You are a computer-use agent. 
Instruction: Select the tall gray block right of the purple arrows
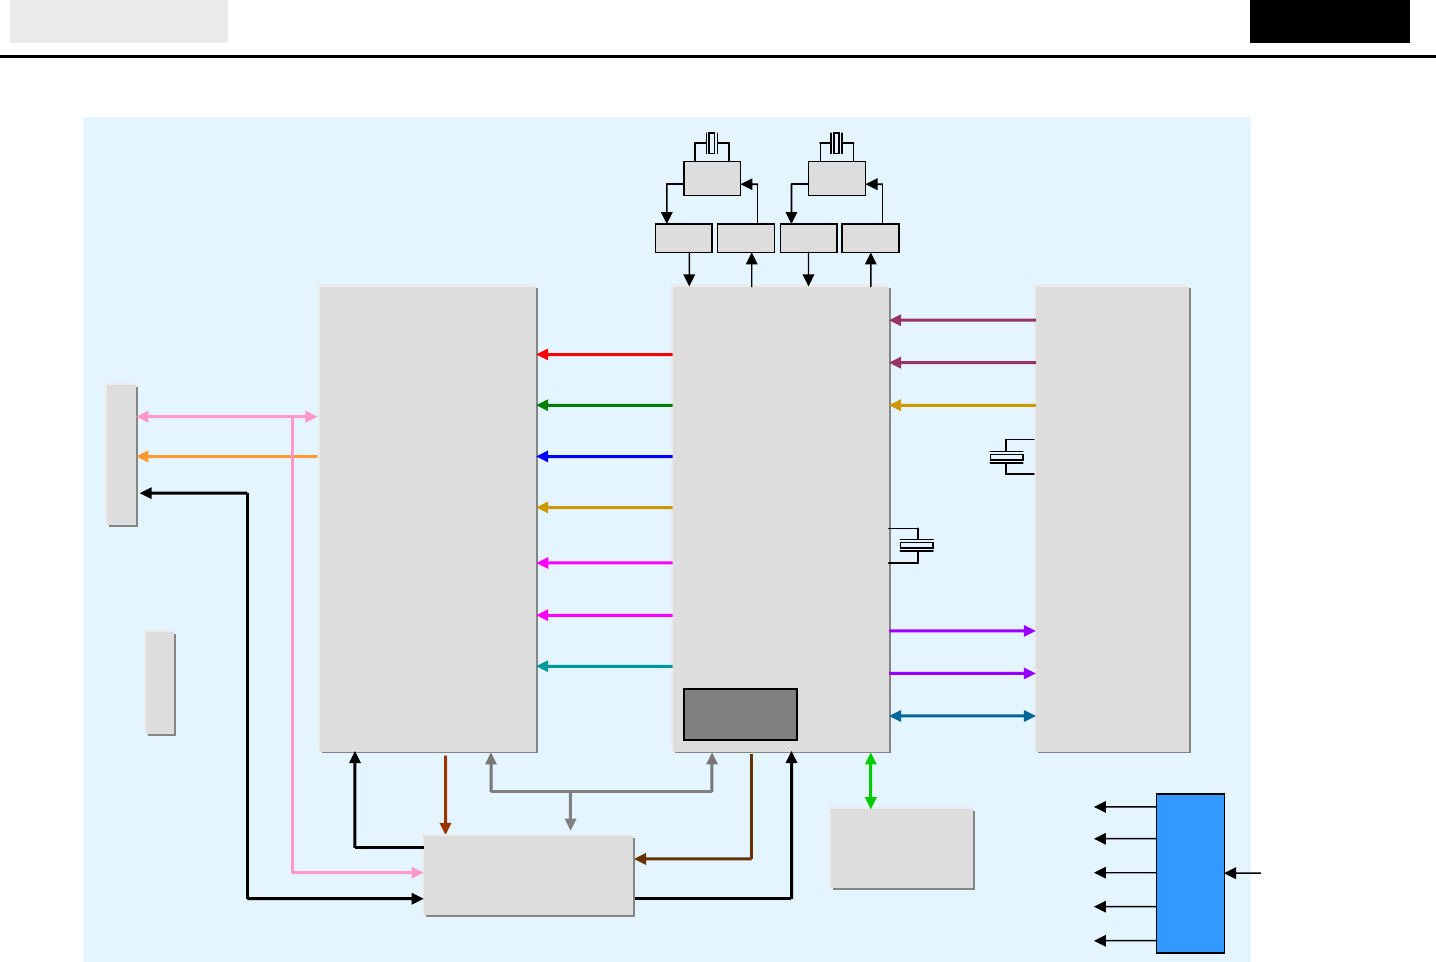coord(1112,518)
